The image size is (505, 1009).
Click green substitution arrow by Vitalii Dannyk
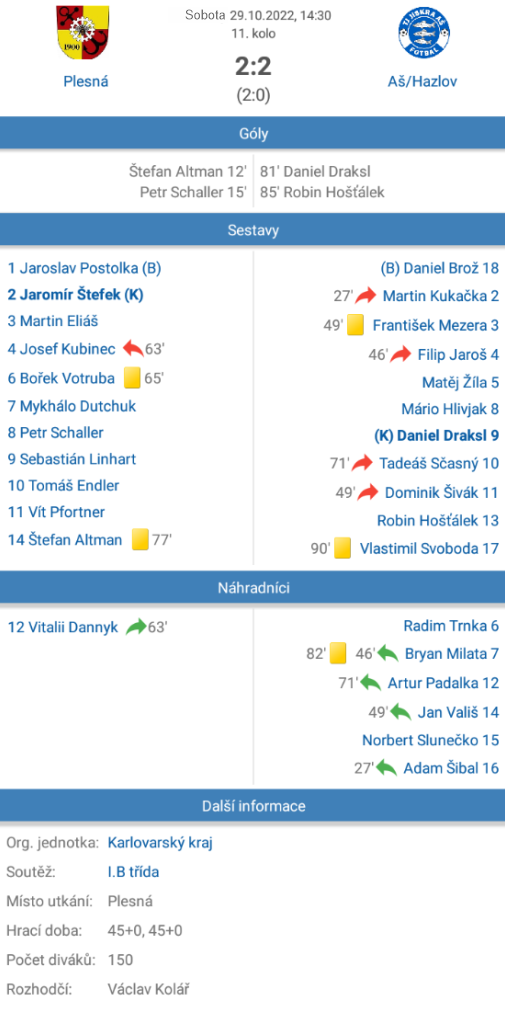point(136,627)
